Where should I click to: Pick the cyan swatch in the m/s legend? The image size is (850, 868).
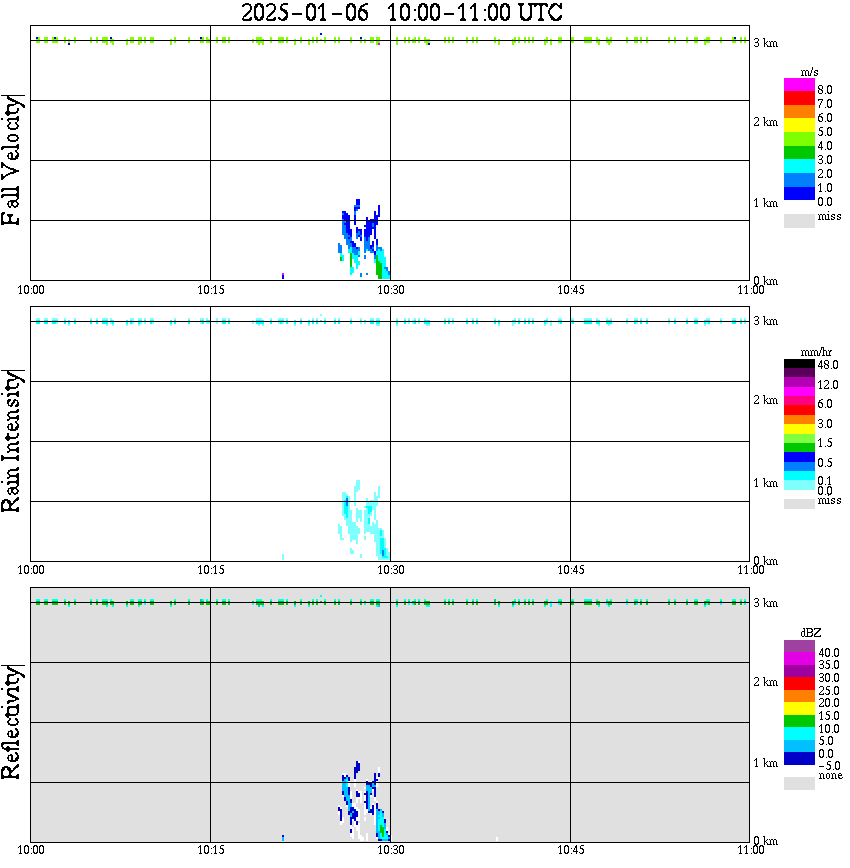pyautogui.click(x=799, y=166)
